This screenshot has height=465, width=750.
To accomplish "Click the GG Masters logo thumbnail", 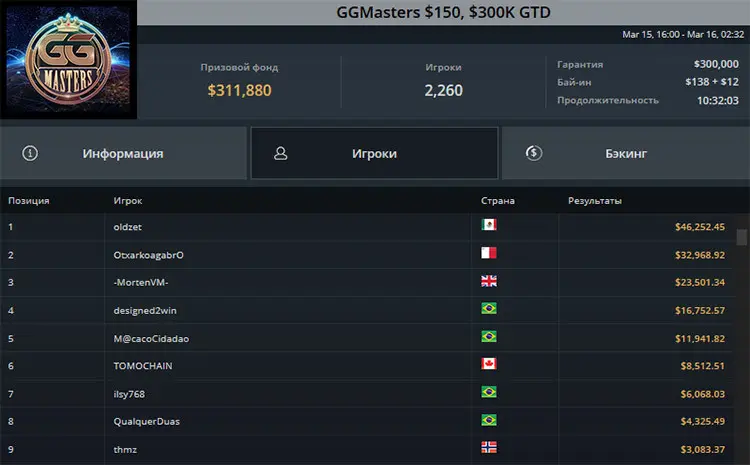I will (x=68, y=59).
